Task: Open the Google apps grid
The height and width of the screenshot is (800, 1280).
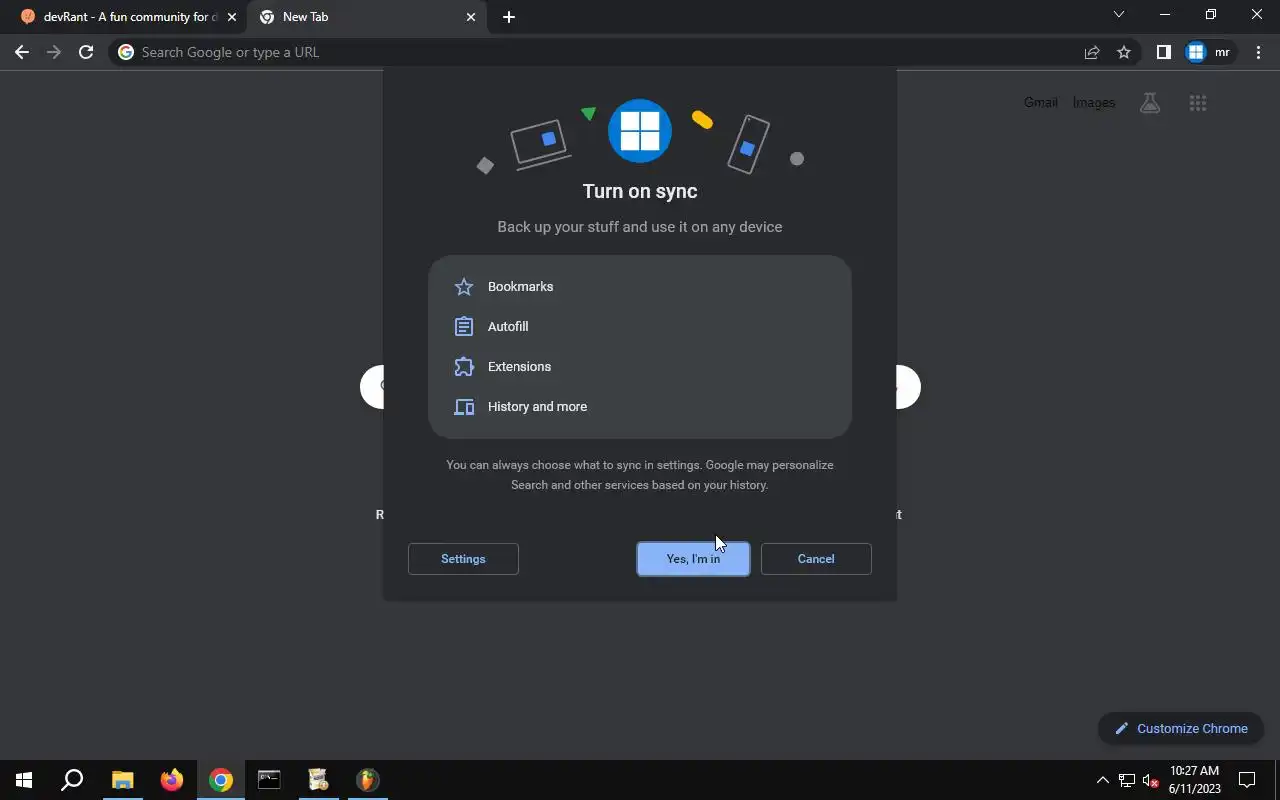Action: click(1198, 103)
